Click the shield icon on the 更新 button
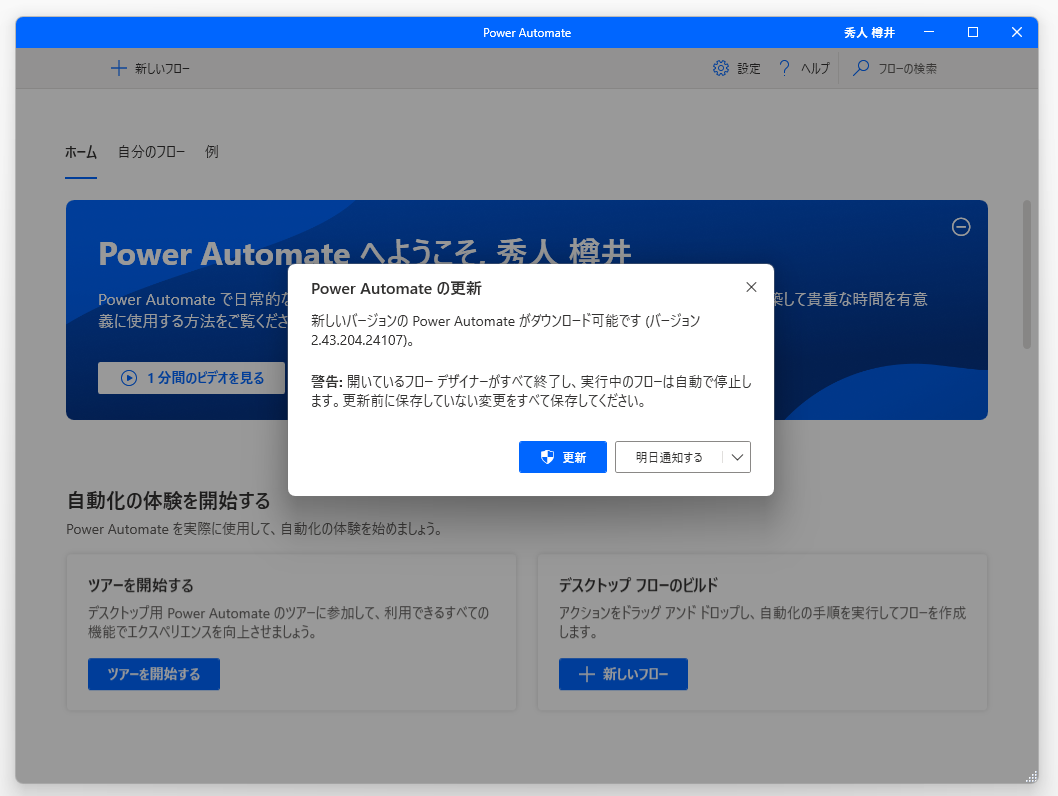This screenshot has height=796, width=1058. [546, 457]
